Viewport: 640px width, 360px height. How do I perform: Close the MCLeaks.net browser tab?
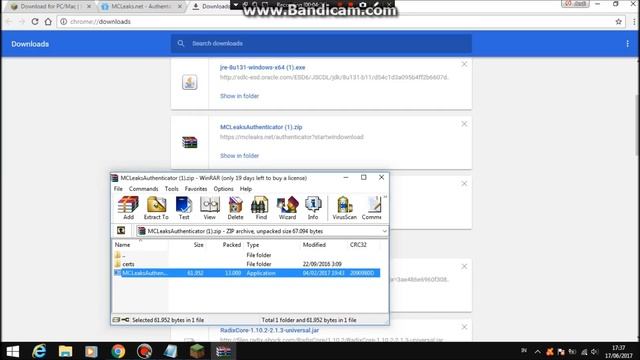point(180,7)
